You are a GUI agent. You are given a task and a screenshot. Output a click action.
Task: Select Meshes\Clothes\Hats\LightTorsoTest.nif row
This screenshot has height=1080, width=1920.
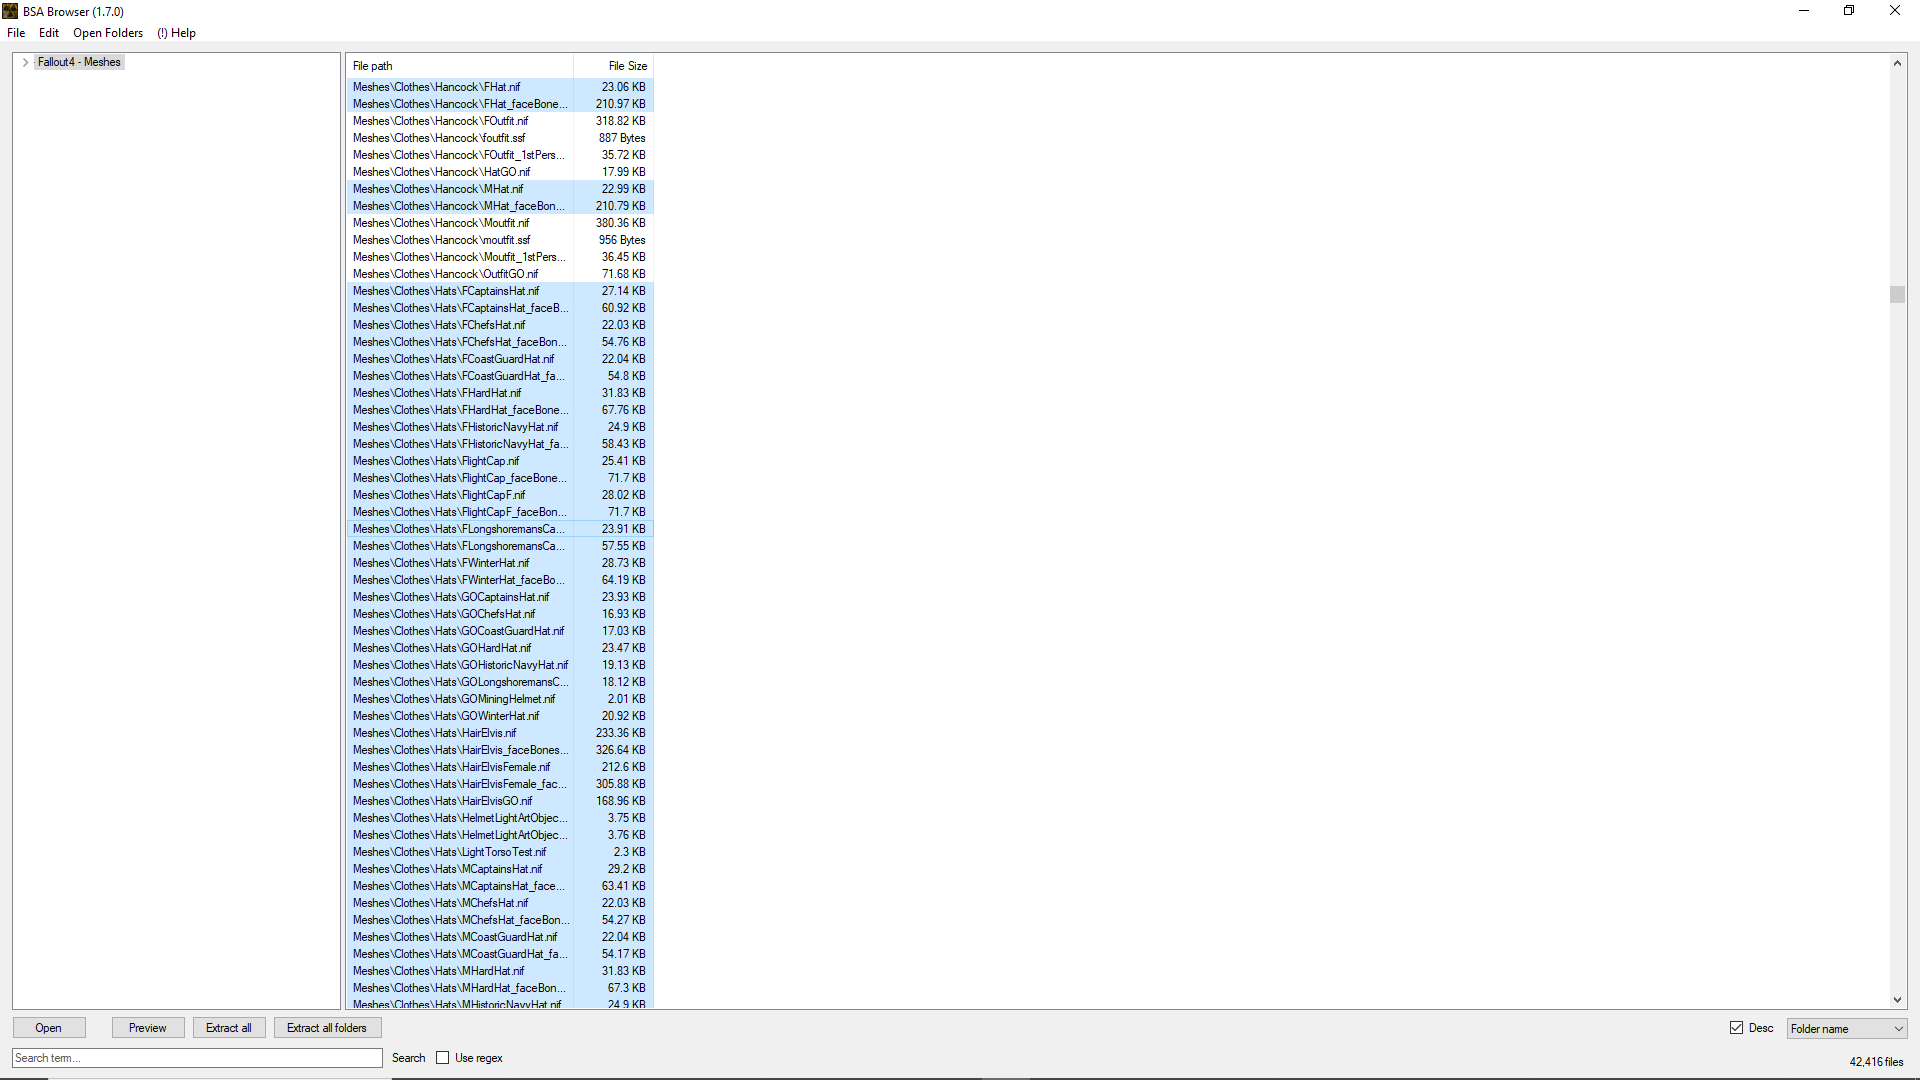click(x=500, y=852)
